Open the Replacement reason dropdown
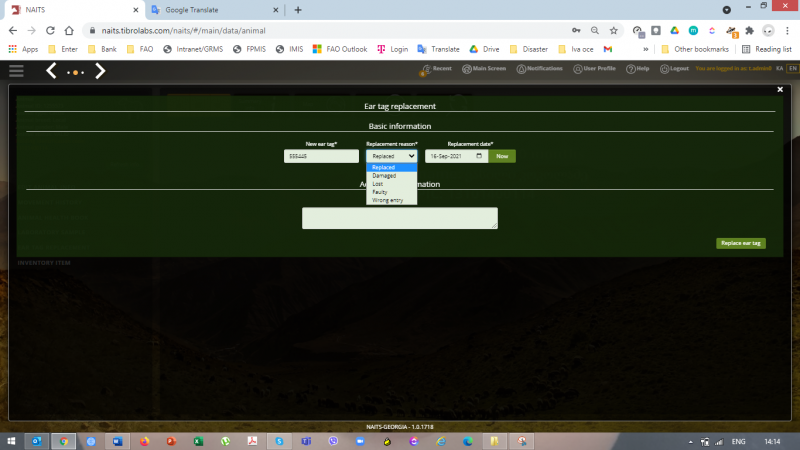This screenshot has height=450, width=800. pos(391,156)
